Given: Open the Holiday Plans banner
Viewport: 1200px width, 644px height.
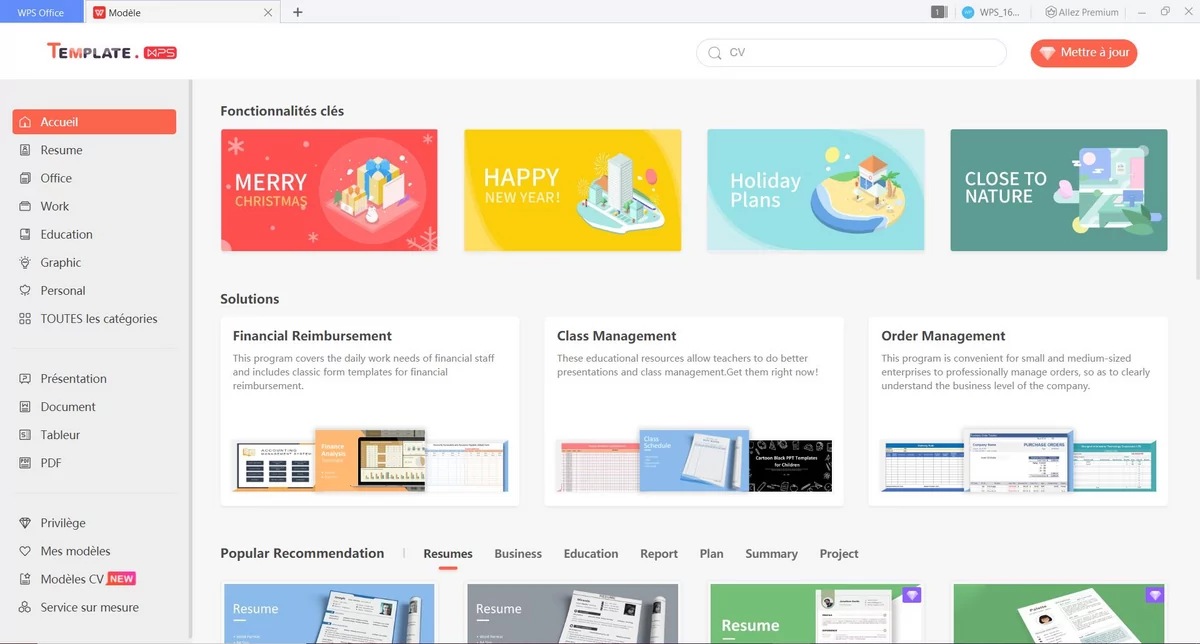Looking at the screenshot, I should tap(816, 190).
